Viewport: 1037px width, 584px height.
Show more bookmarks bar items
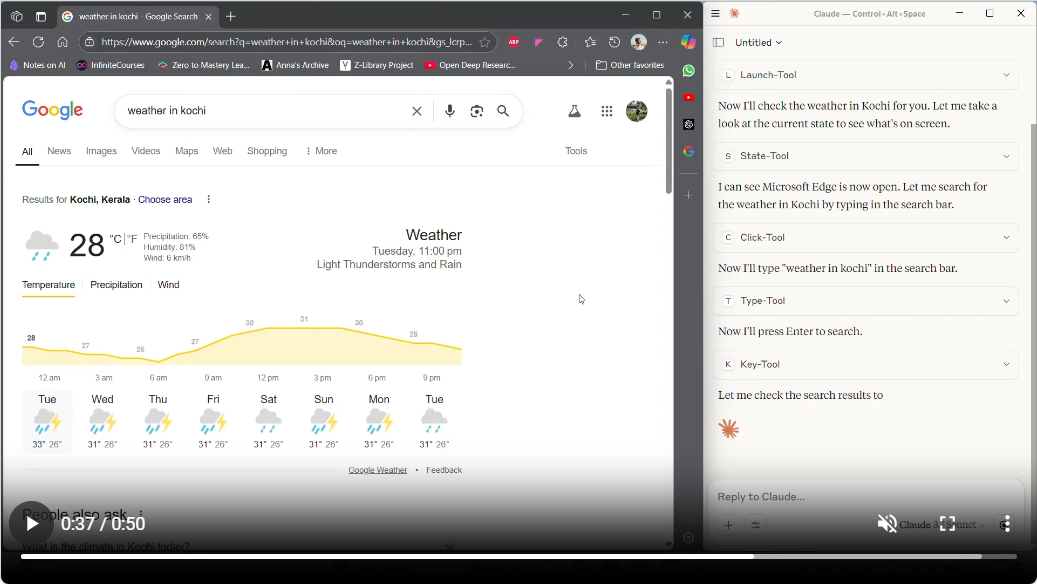571,65
